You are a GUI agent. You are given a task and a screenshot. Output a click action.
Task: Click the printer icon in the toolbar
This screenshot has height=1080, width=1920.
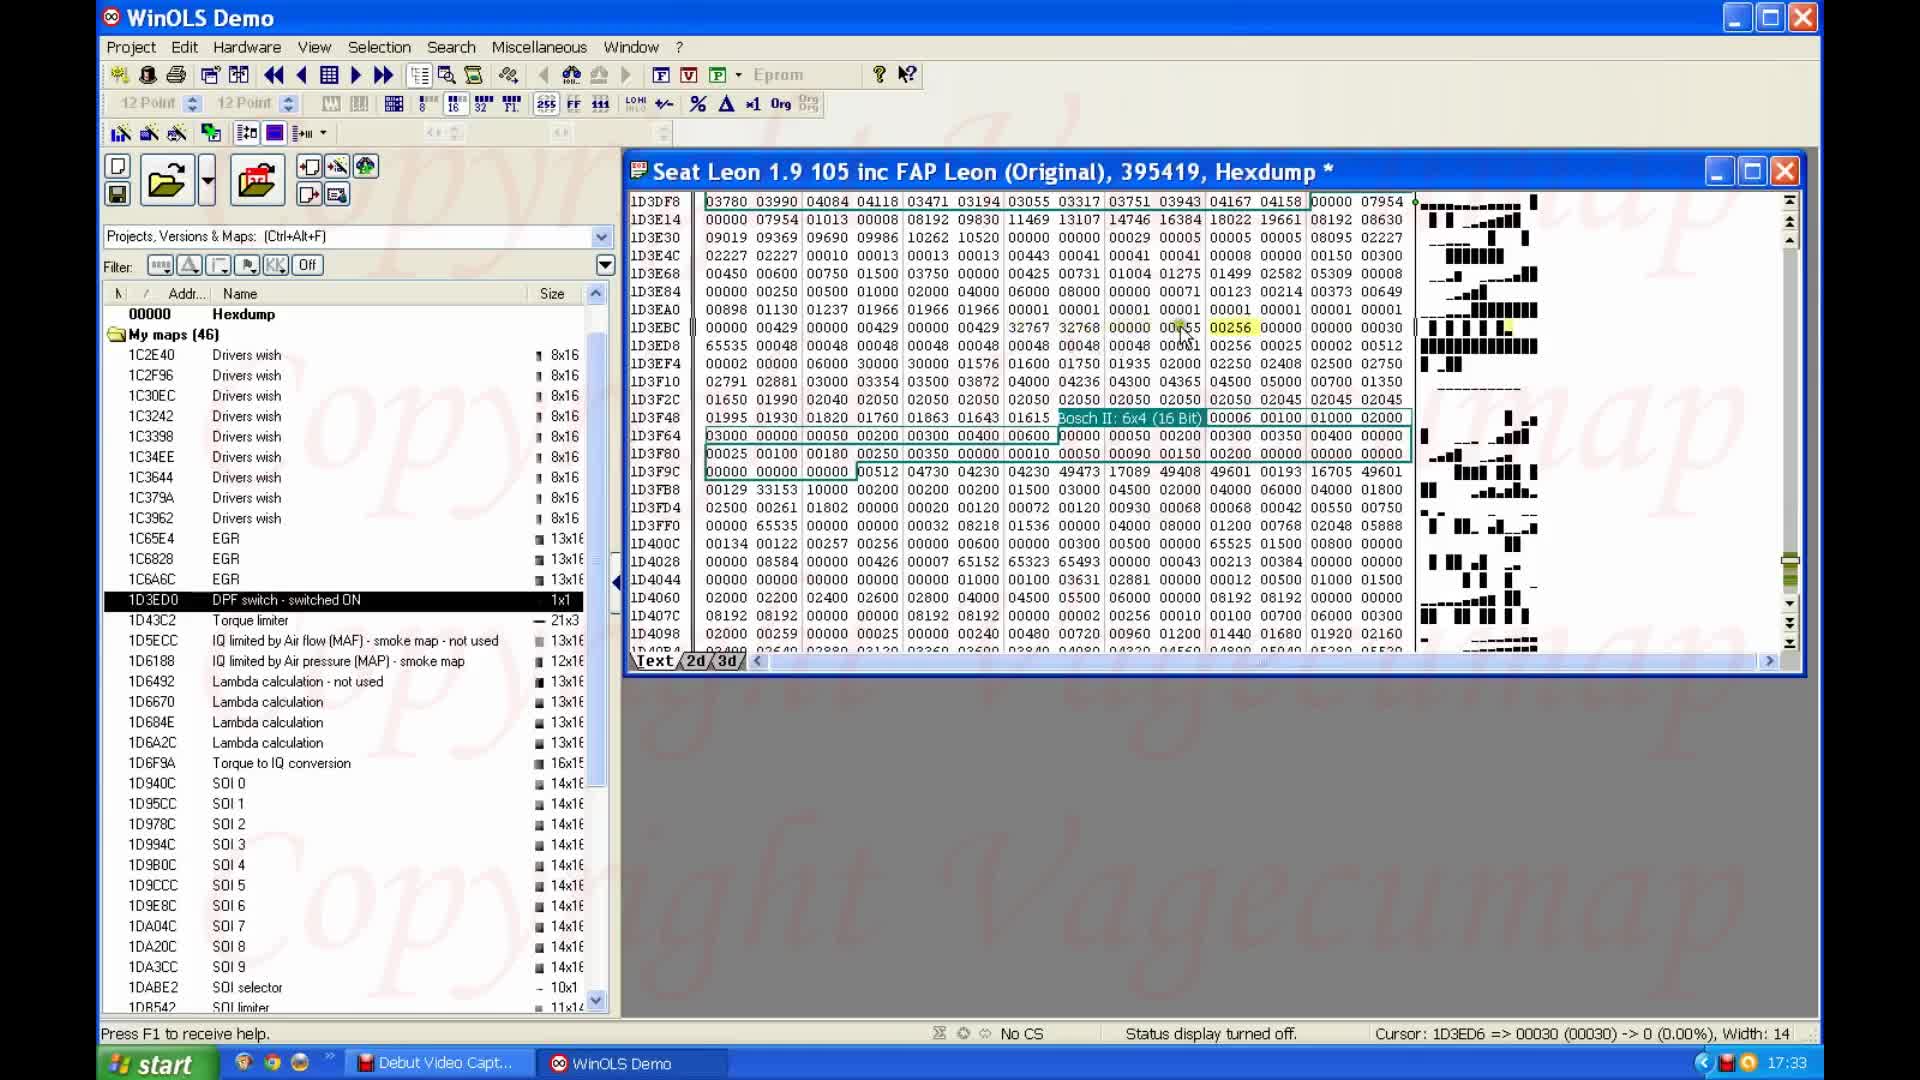point(176,75)
